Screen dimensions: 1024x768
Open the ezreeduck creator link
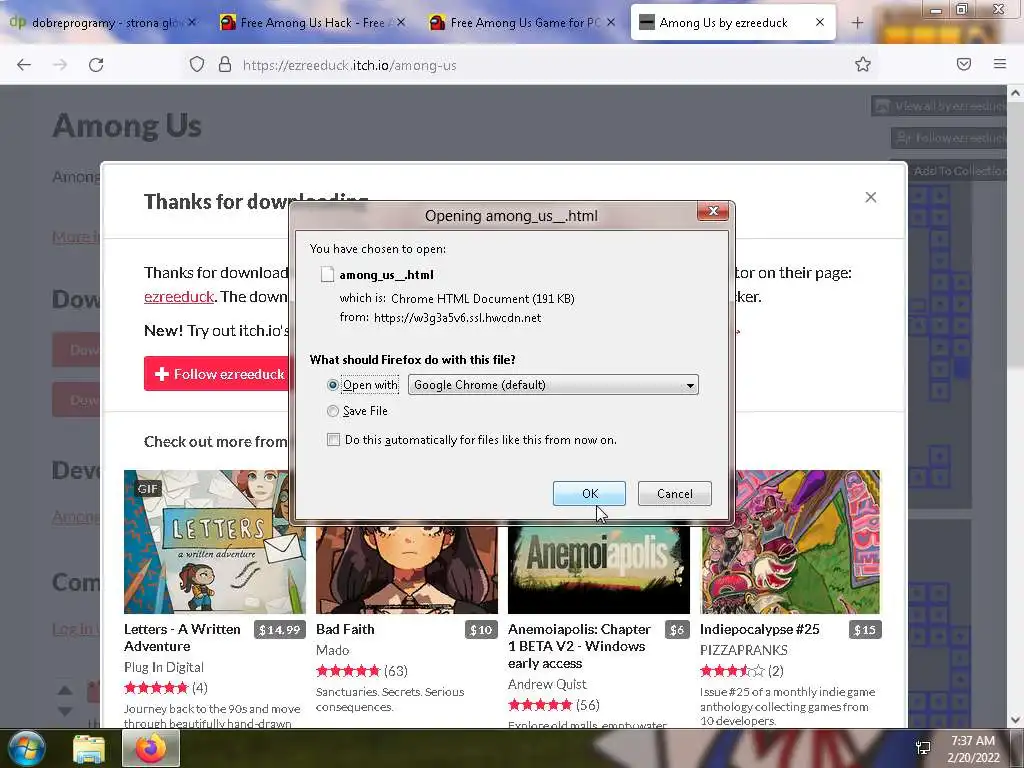(x=179, y=296)
